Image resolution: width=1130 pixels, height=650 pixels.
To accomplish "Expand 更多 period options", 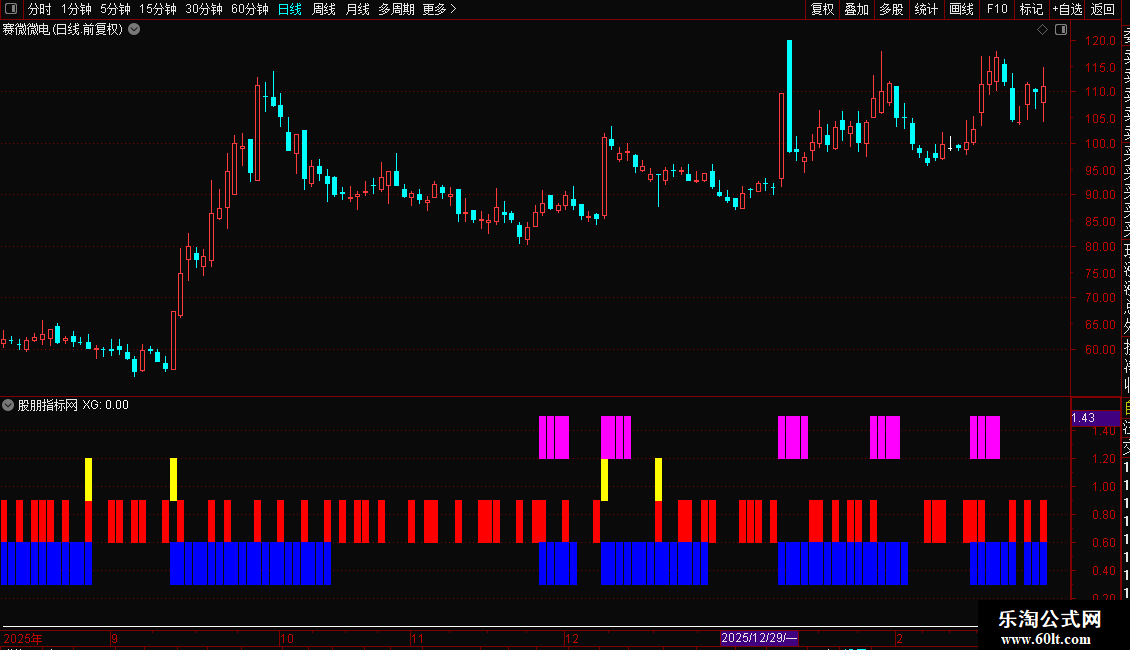I will [439, 9].
